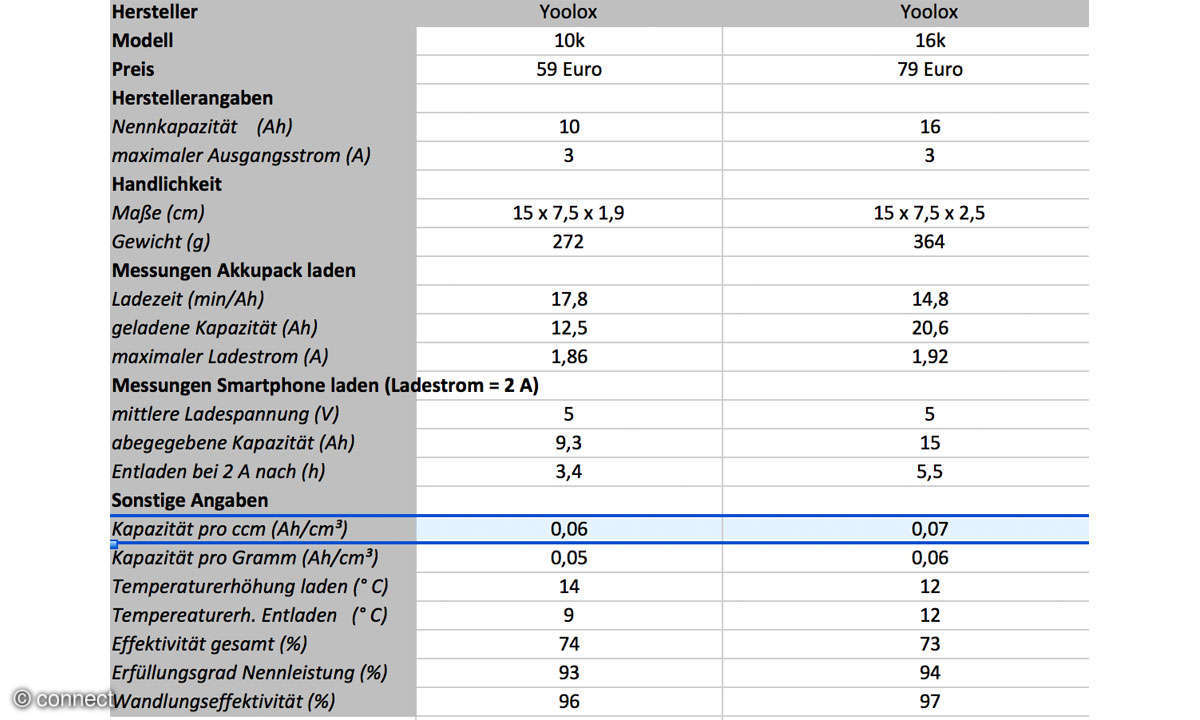Click the "Preis" row label
Viewport: 1200px width, 720px height.
[133, 69]
